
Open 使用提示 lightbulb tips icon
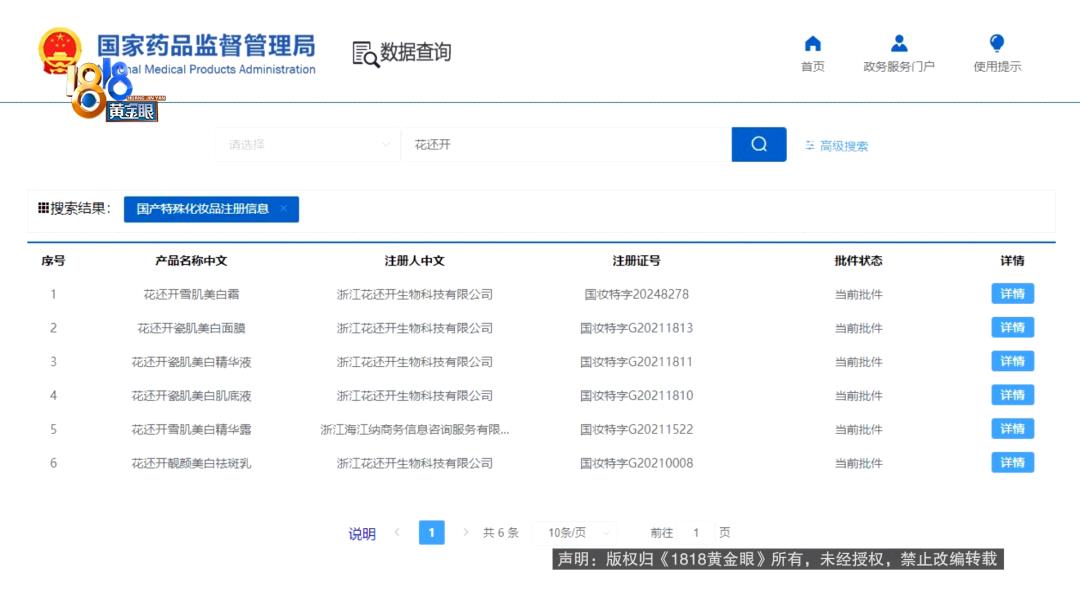tap(997, 44)
